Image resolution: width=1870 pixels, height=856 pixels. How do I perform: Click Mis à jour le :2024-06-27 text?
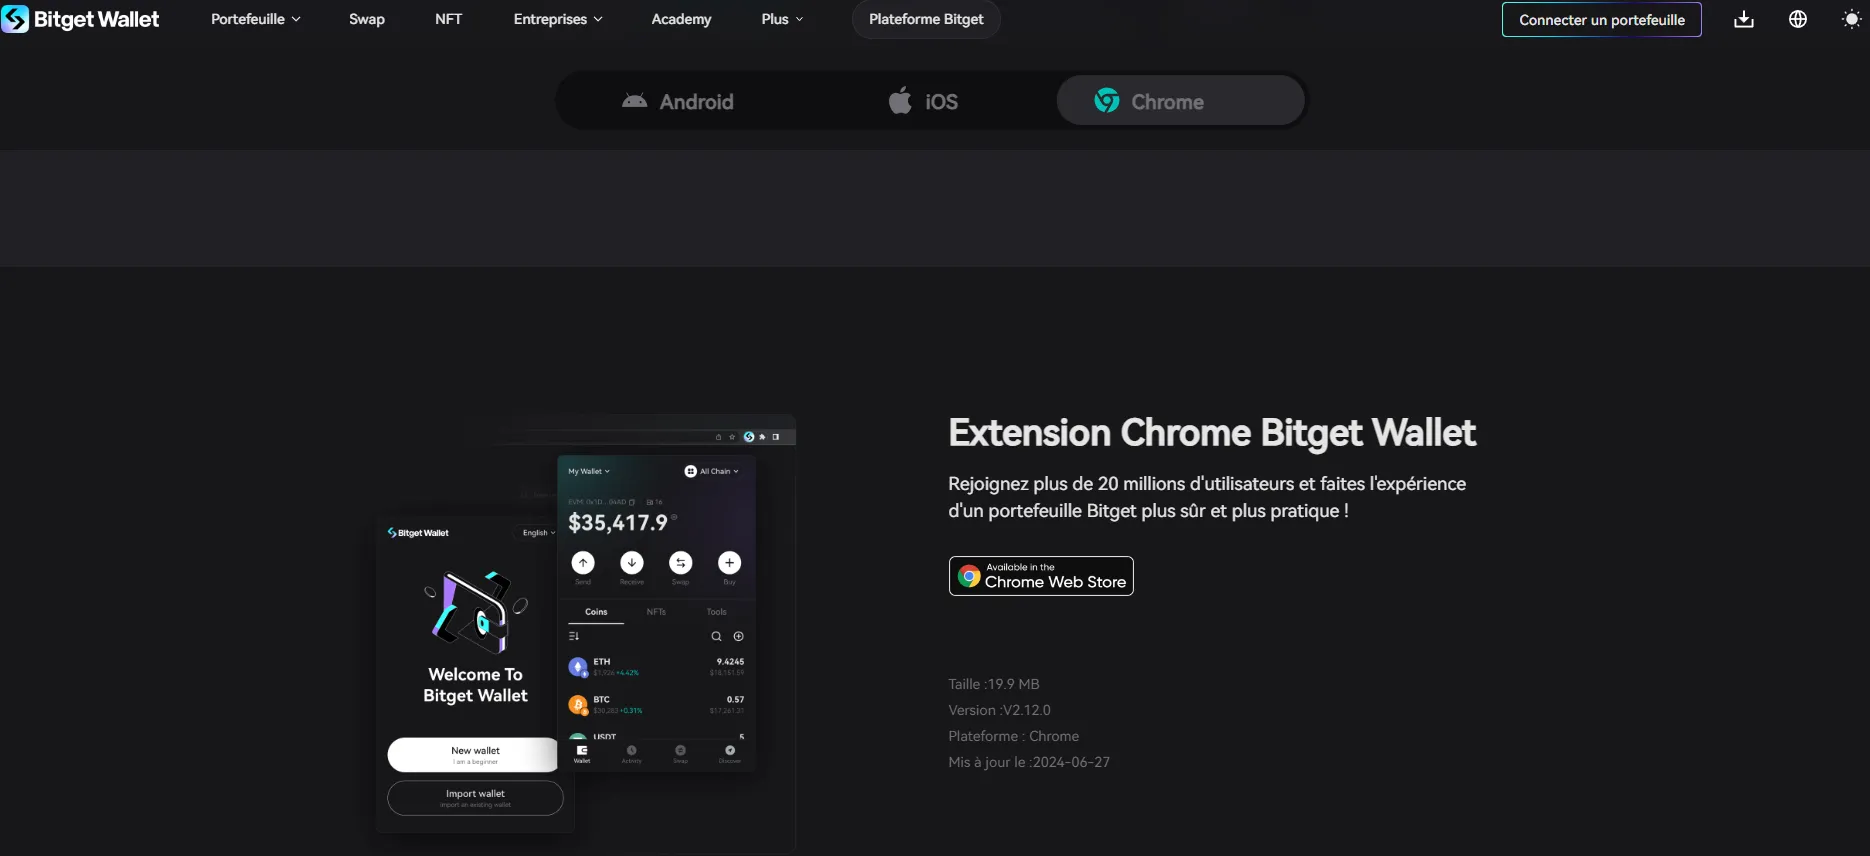click(x=1029, y=762)
